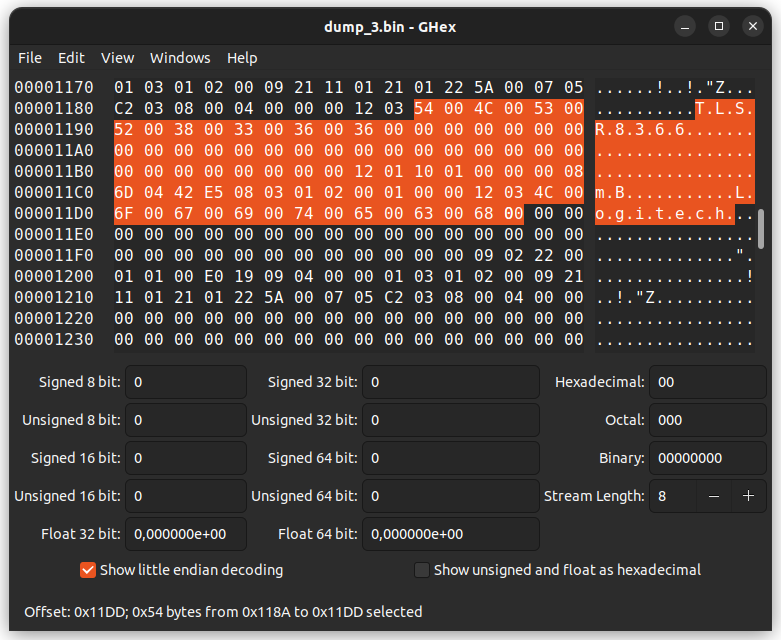
Task: Disable Show little endian decoding
Action: [x=88, y=570]
